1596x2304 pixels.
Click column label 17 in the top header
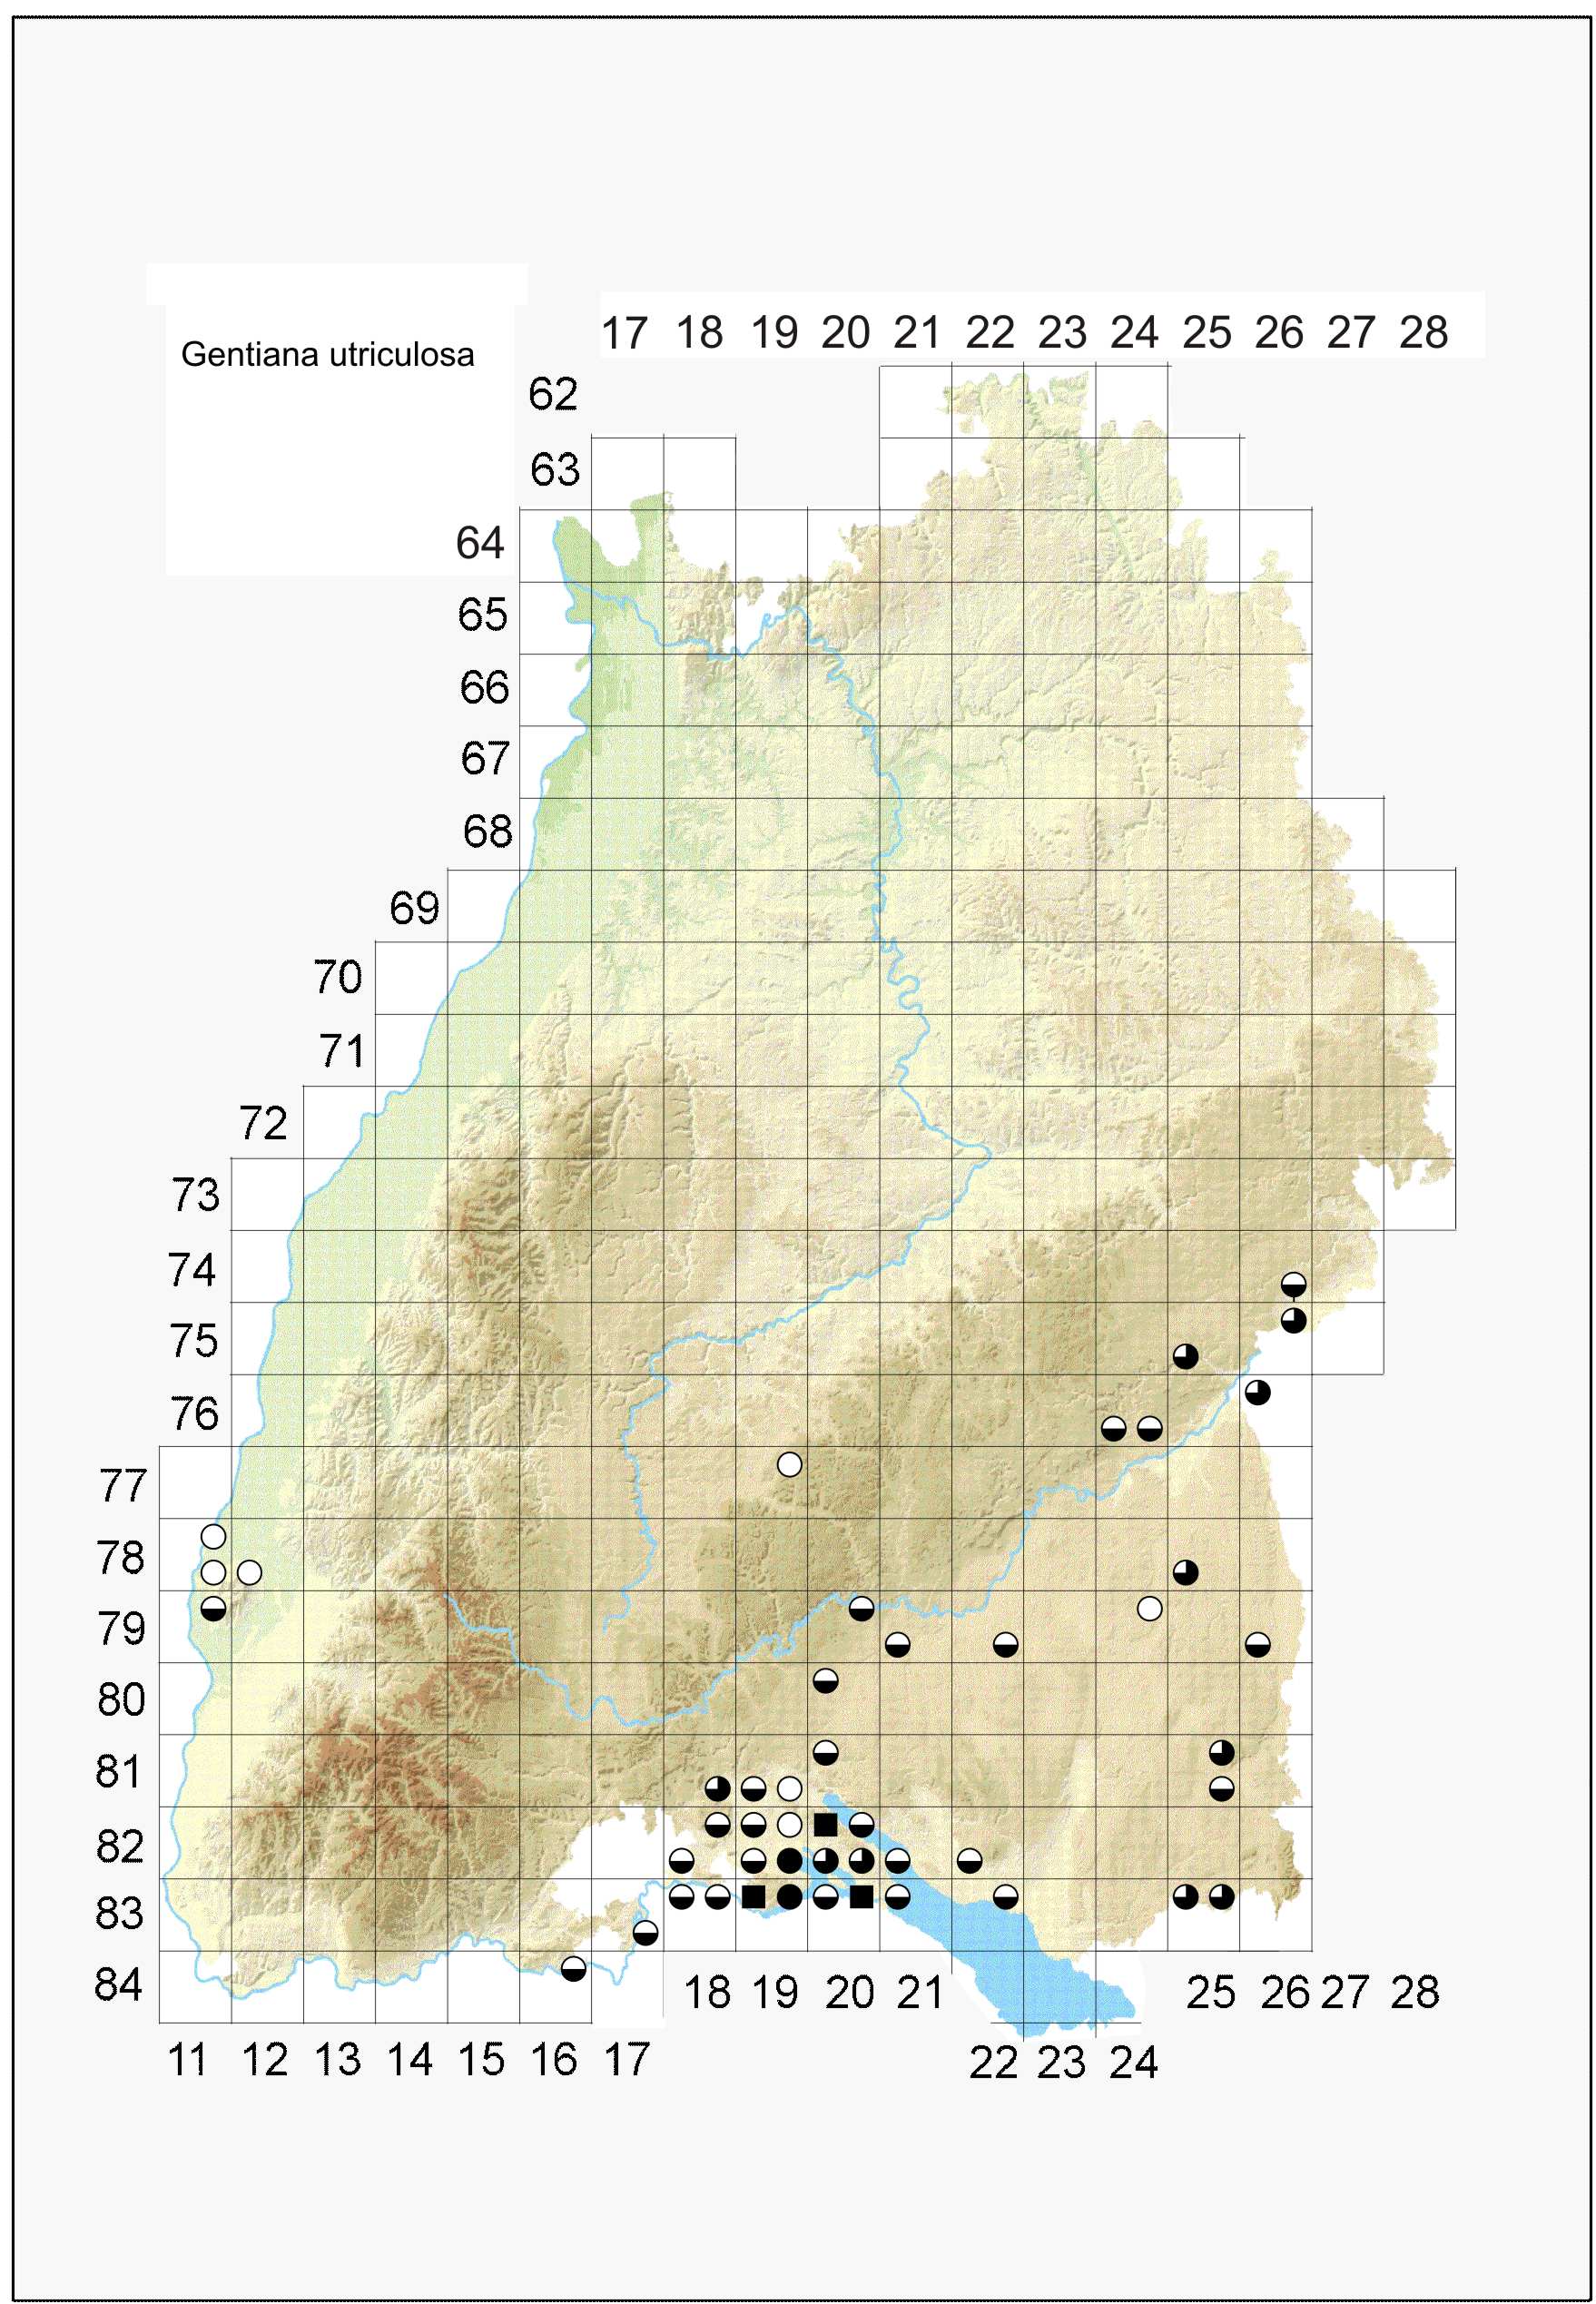coord(624,332)
